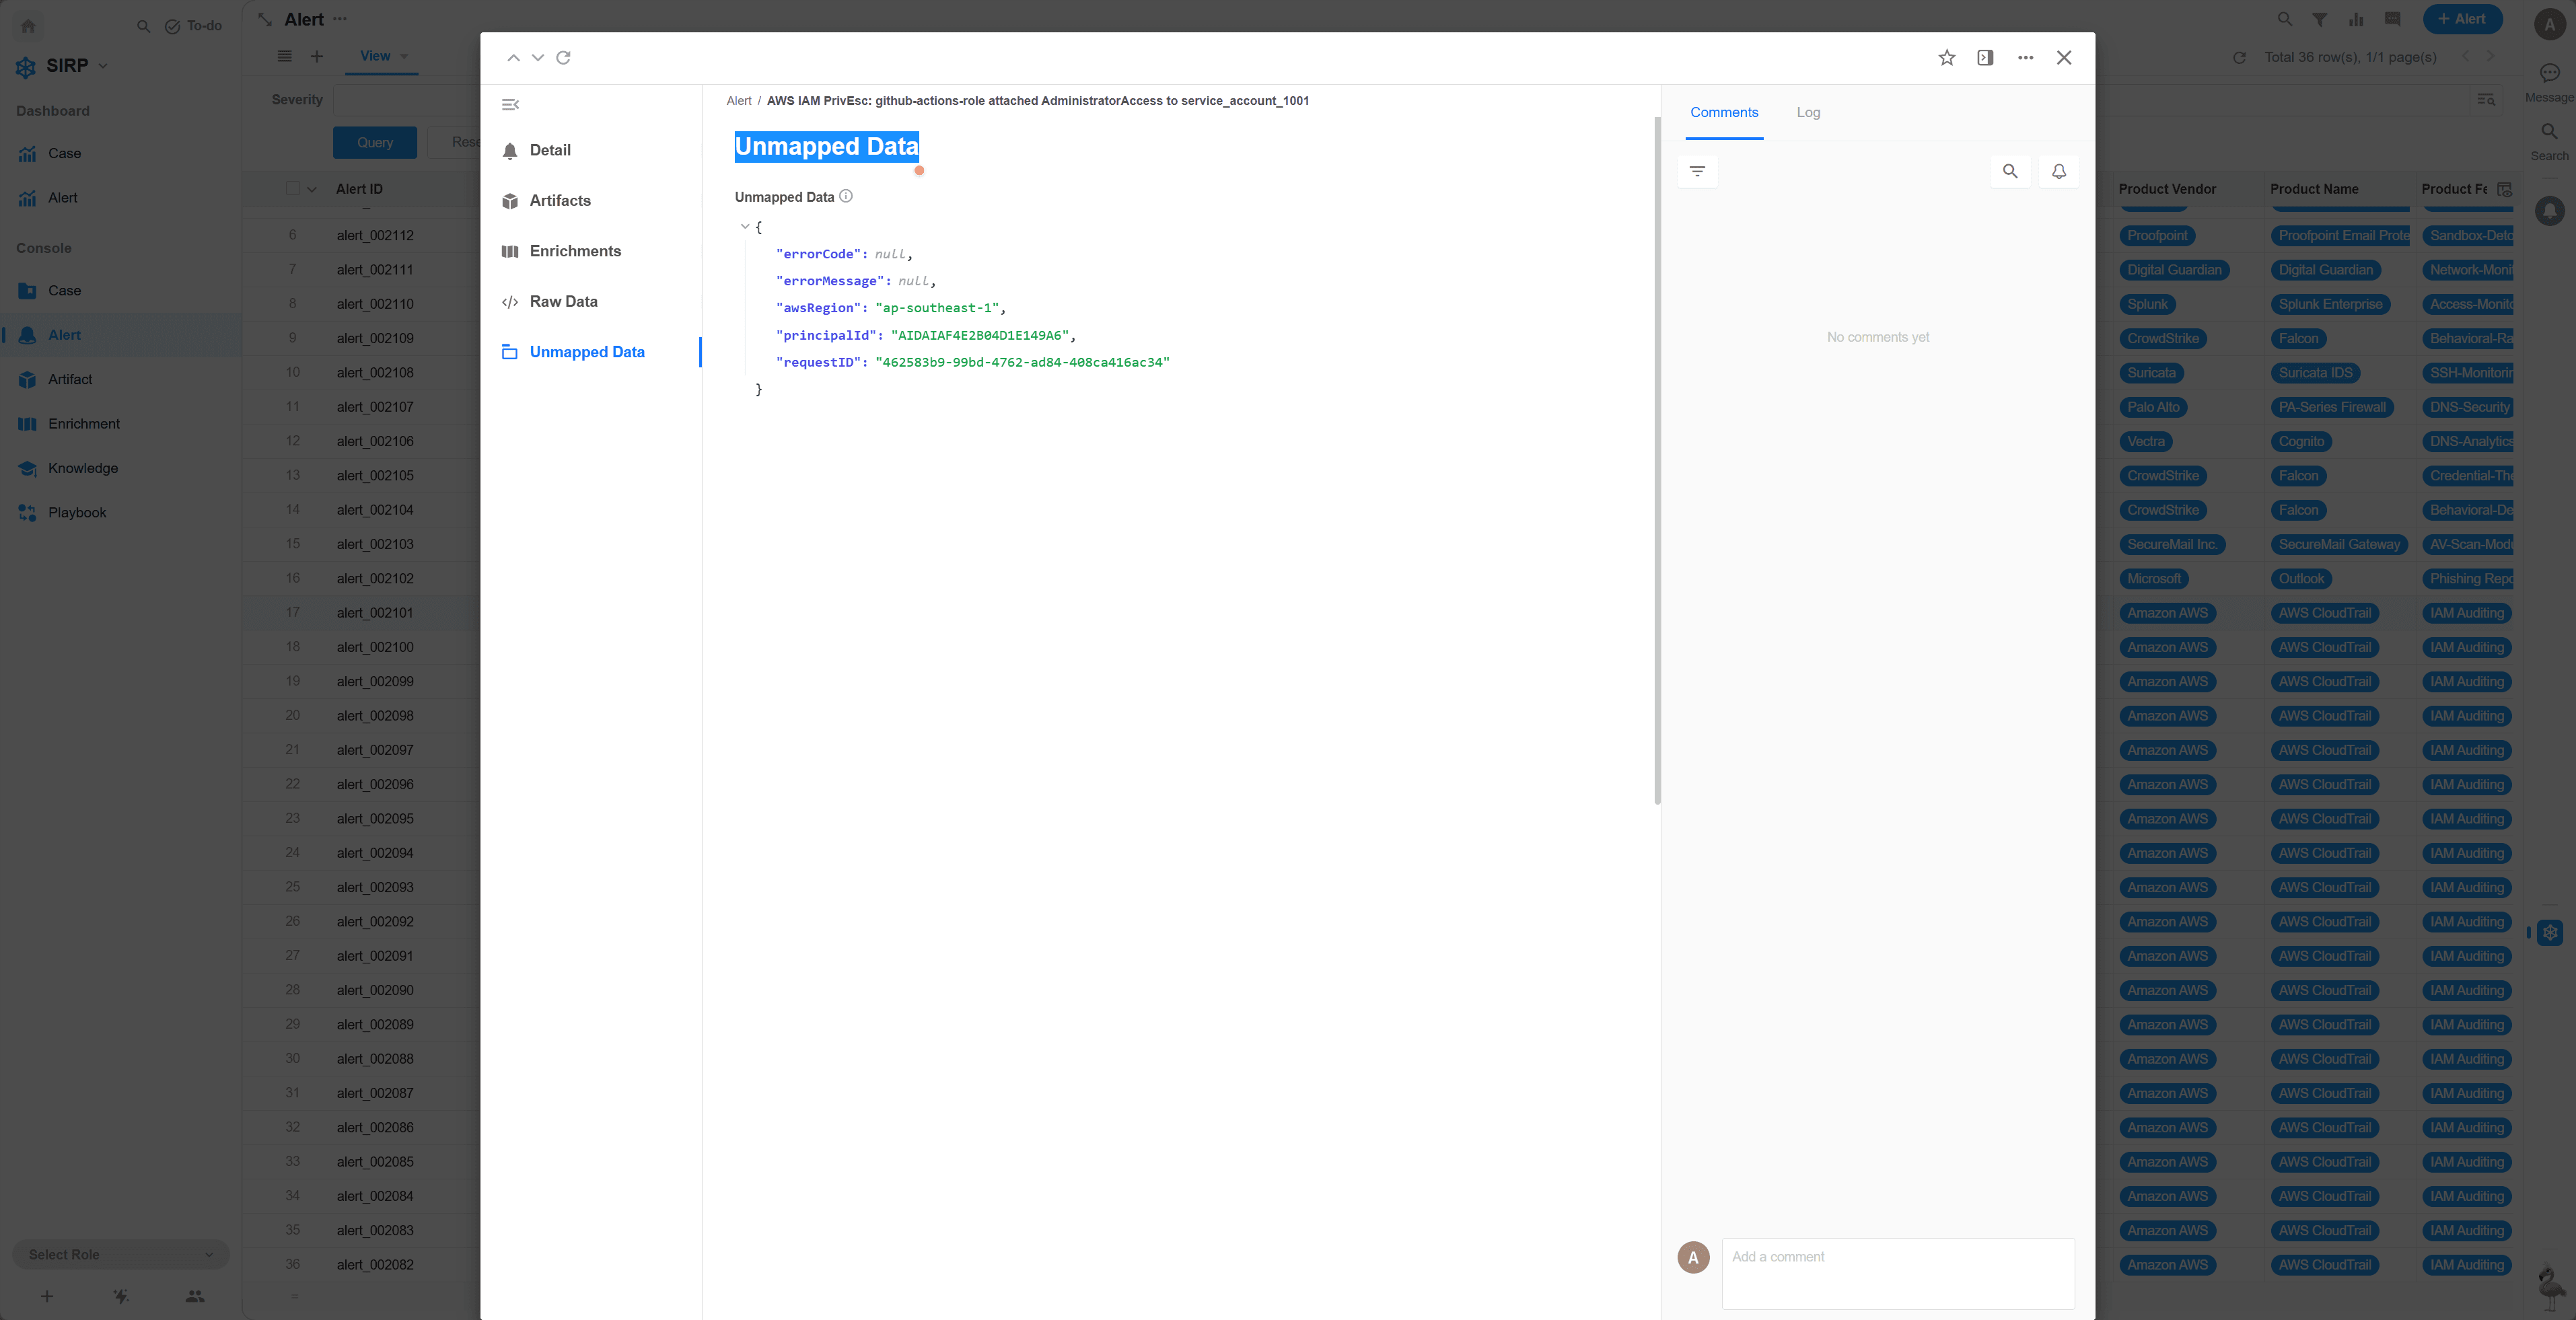Collapse the JSON object tree

[745, 227]
